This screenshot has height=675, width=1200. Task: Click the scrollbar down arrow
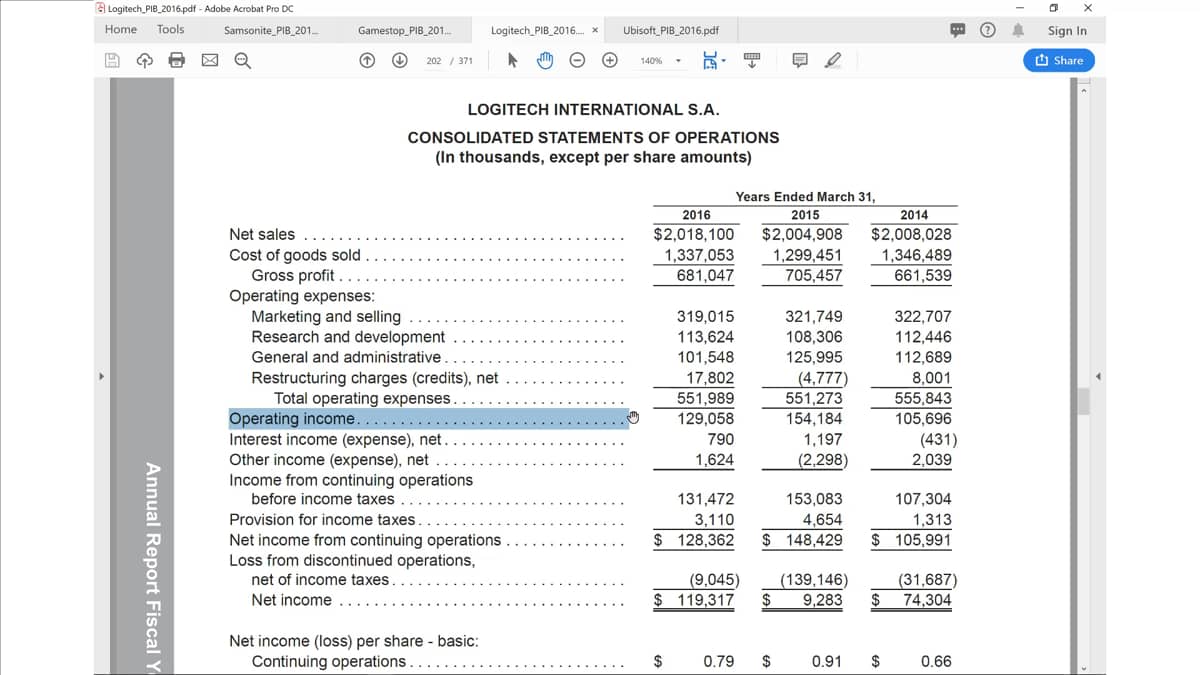1083,668
